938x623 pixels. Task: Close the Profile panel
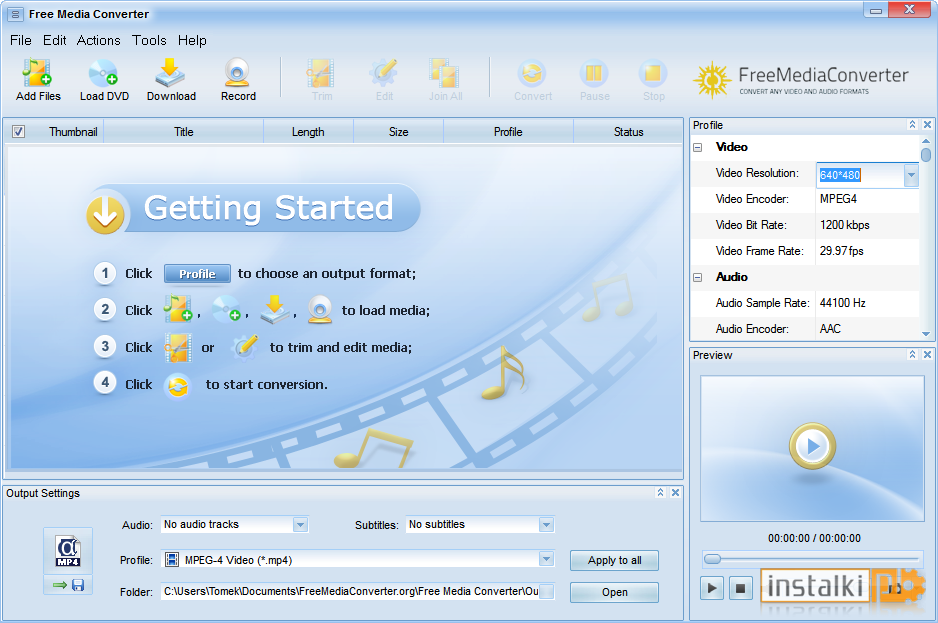point(927,124)
